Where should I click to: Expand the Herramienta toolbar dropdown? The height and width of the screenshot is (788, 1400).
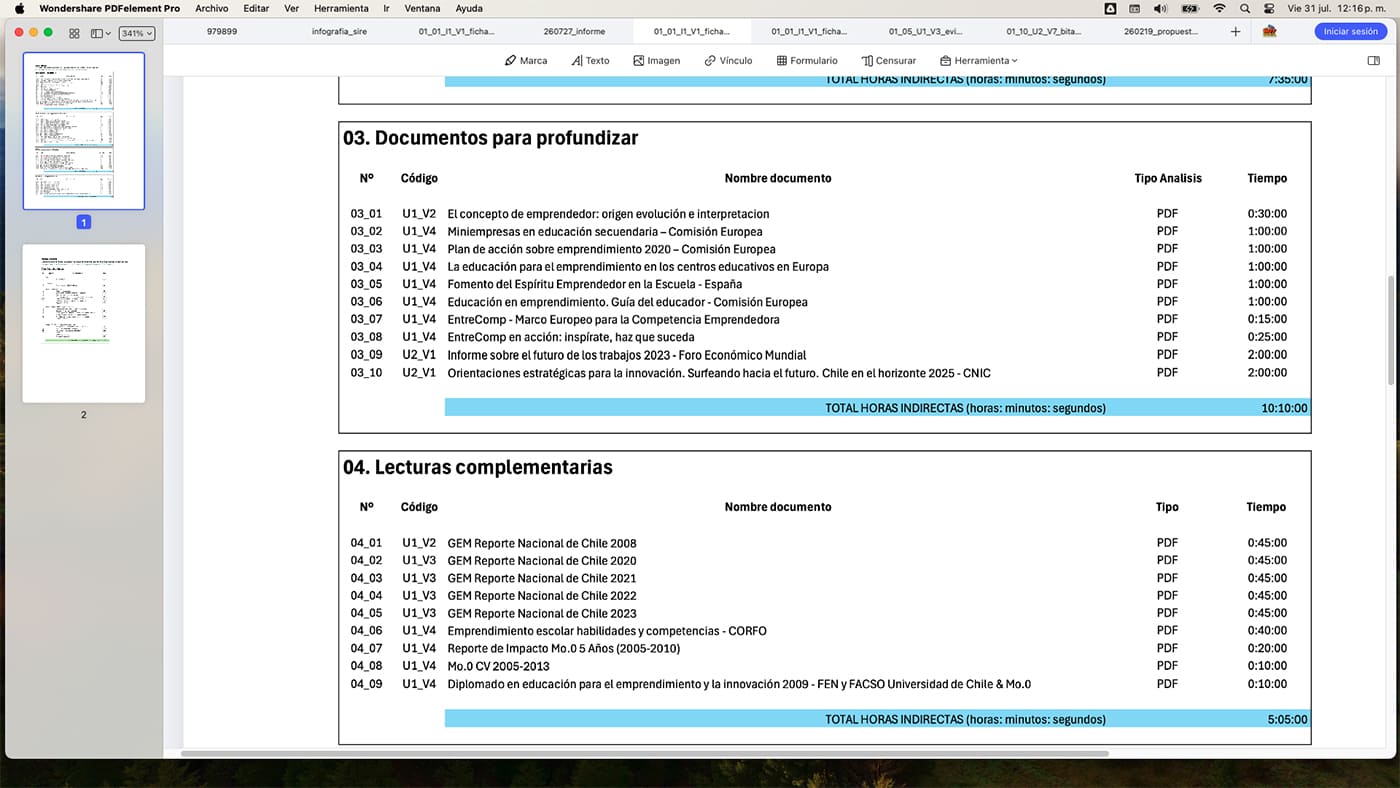tap(979, 61)
